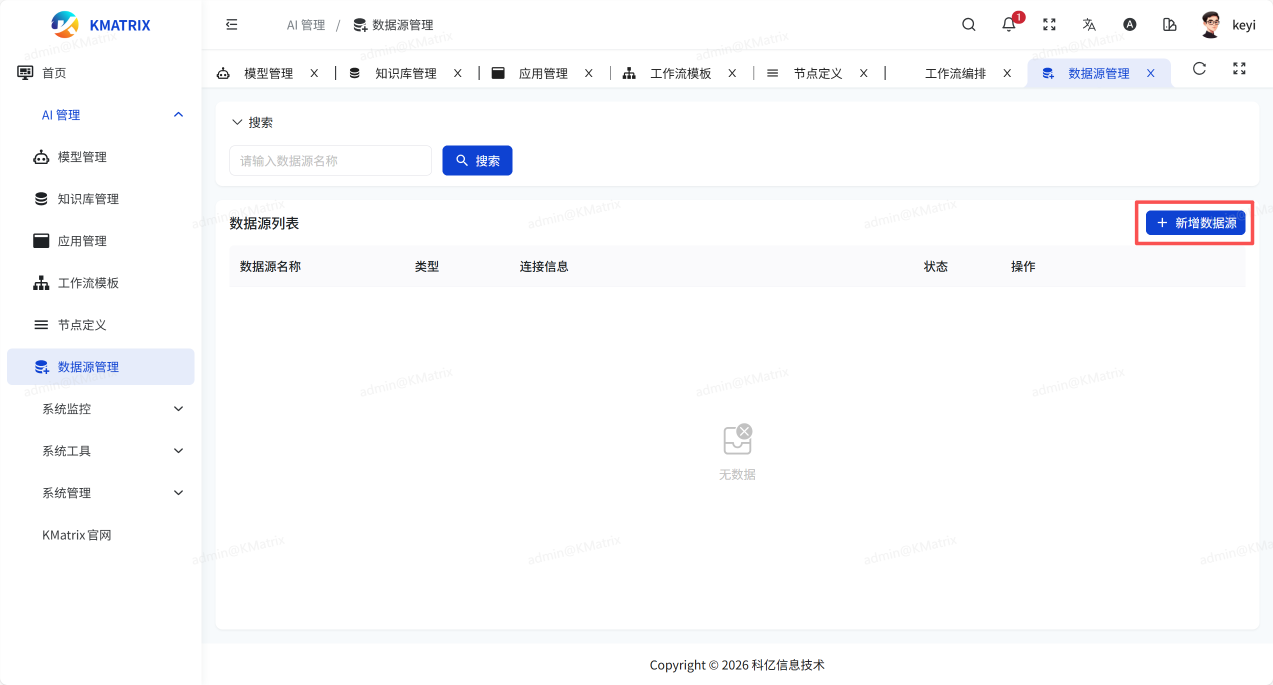1273x685 pixels.
Task: Open the theme settings icon
Action: pos(1169,25)
